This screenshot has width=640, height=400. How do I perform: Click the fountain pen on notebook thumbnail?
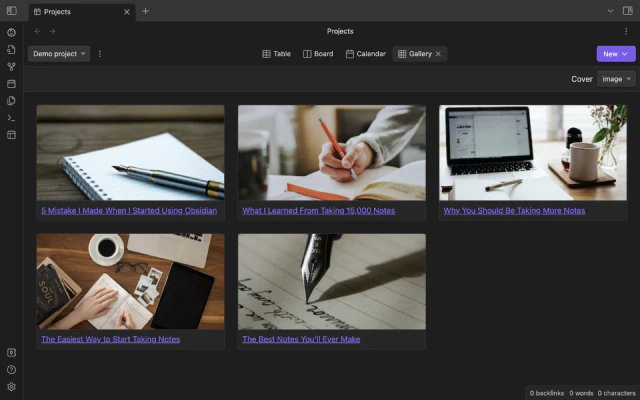[x=130, y=153]
